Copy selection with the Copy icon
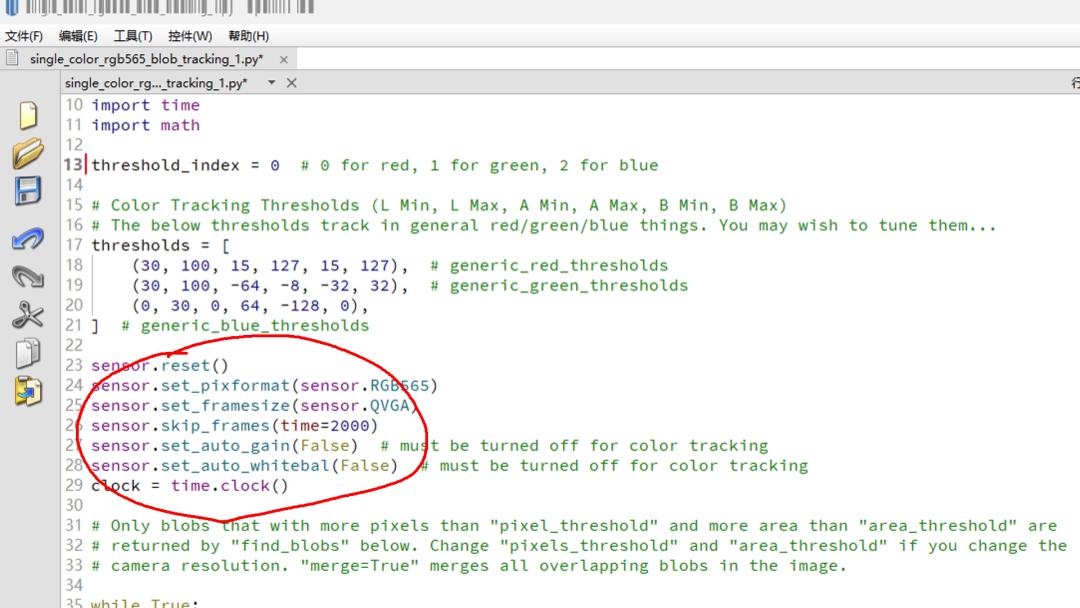The width and height of the screenshot is (1080, 608). 28,353
